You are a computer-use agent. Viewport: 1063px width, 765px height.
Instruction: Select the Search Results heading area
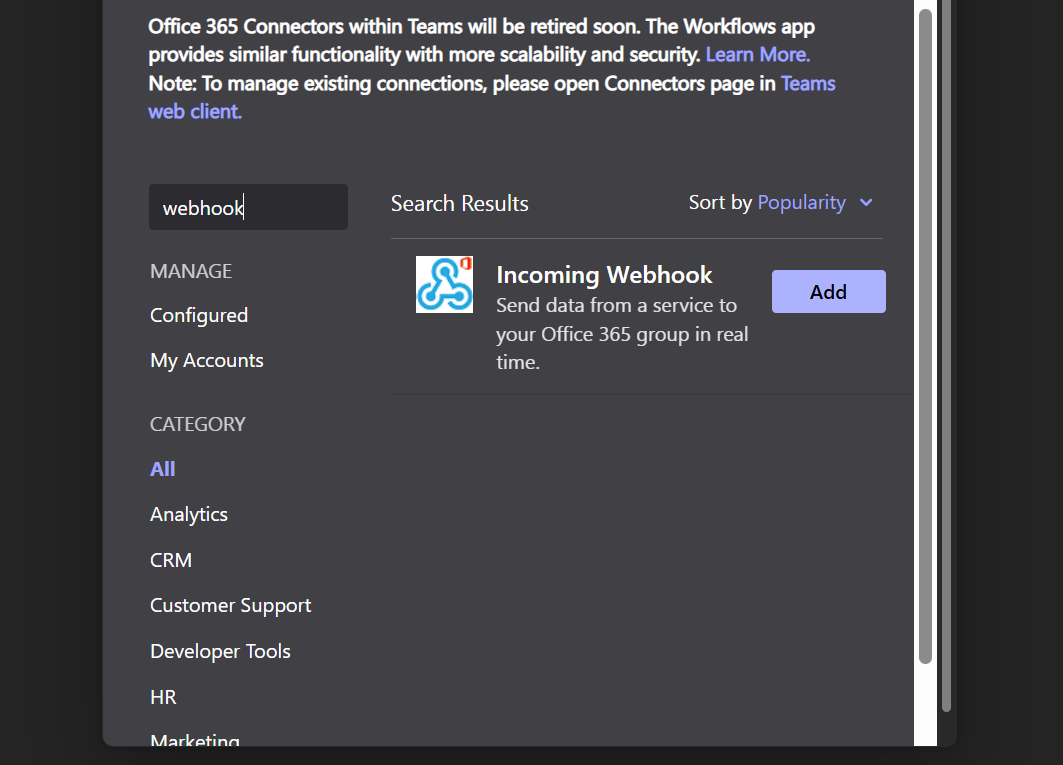459,203
